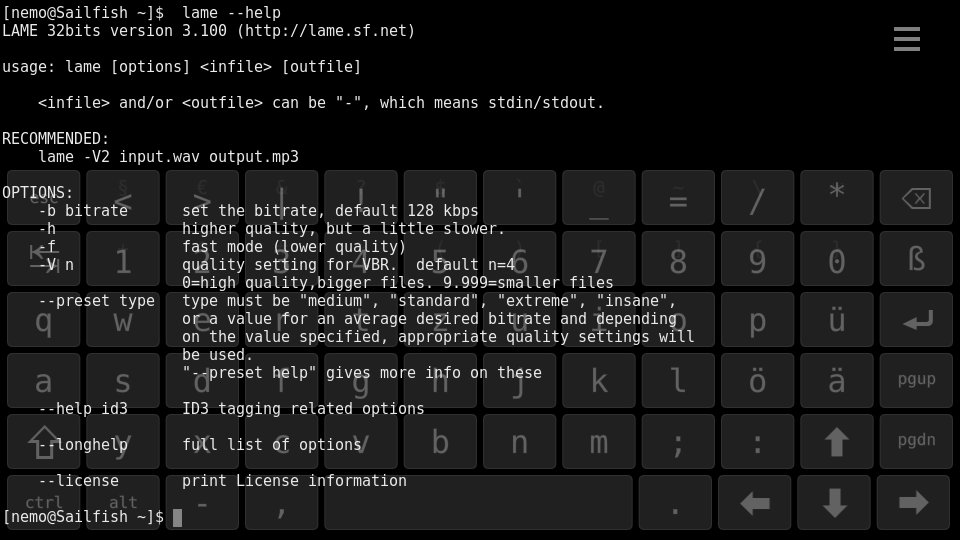Screen dimensions: 960x540
Task: Tap the ü key
Action: (x=836, y=320)
